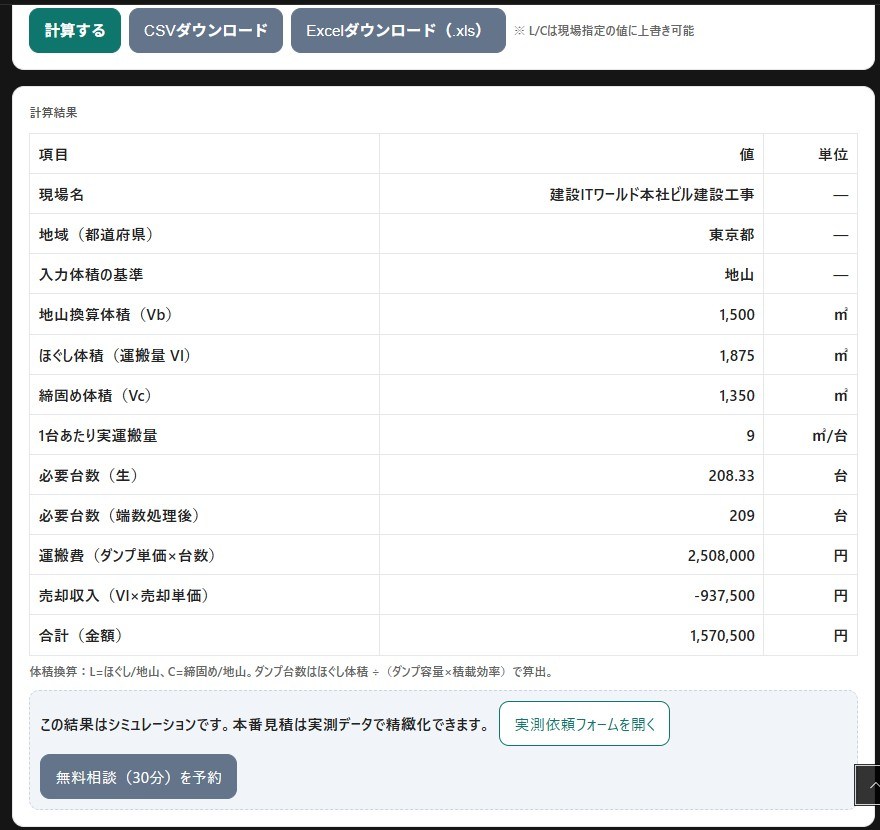Click the 計算結果 section heading
The height and width of the screenshot is (830, 880).
[54, 112]
